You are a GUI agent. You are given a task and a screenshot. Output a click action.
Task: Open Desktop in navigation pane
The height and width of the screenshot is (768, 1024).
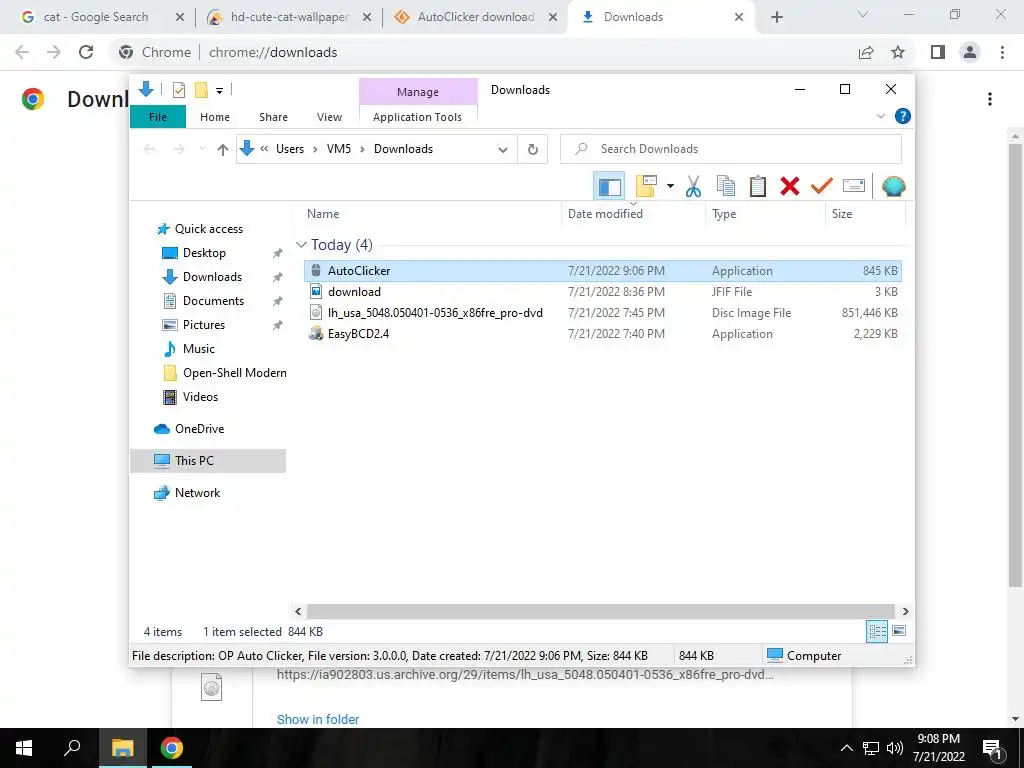pos(204,253)
